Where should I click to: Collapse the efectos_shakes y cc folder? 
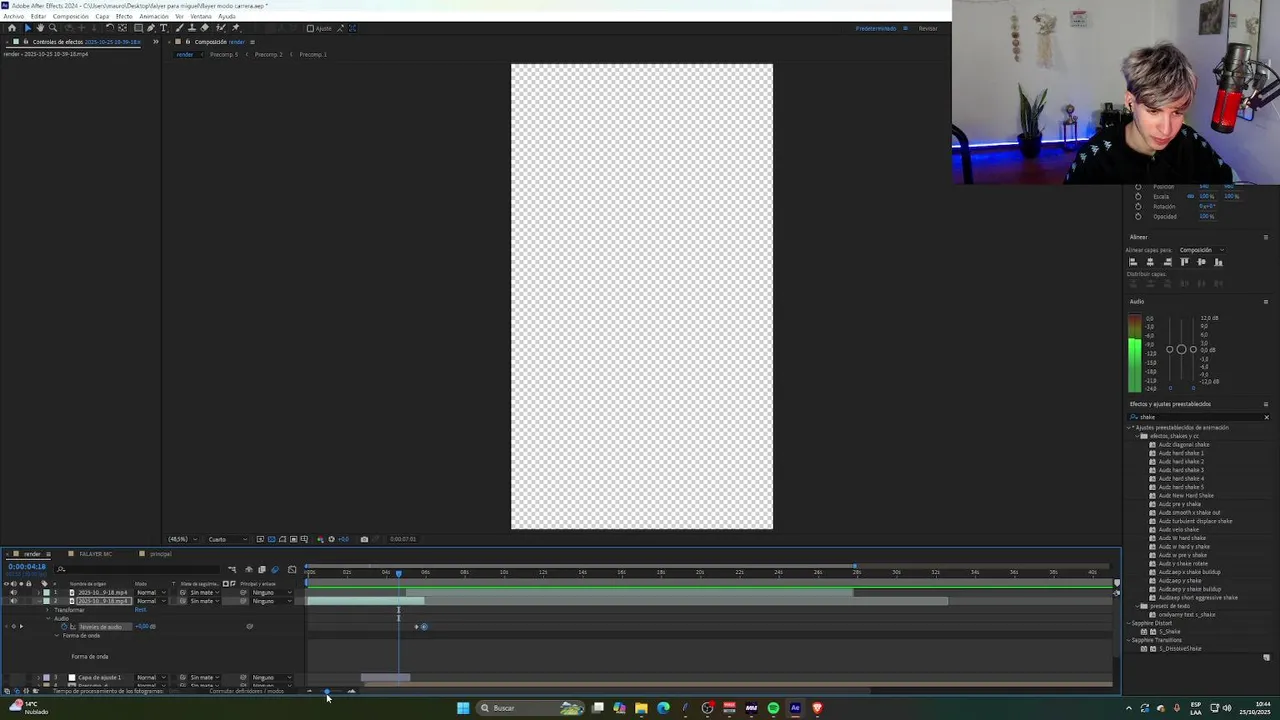point(1137,436)
